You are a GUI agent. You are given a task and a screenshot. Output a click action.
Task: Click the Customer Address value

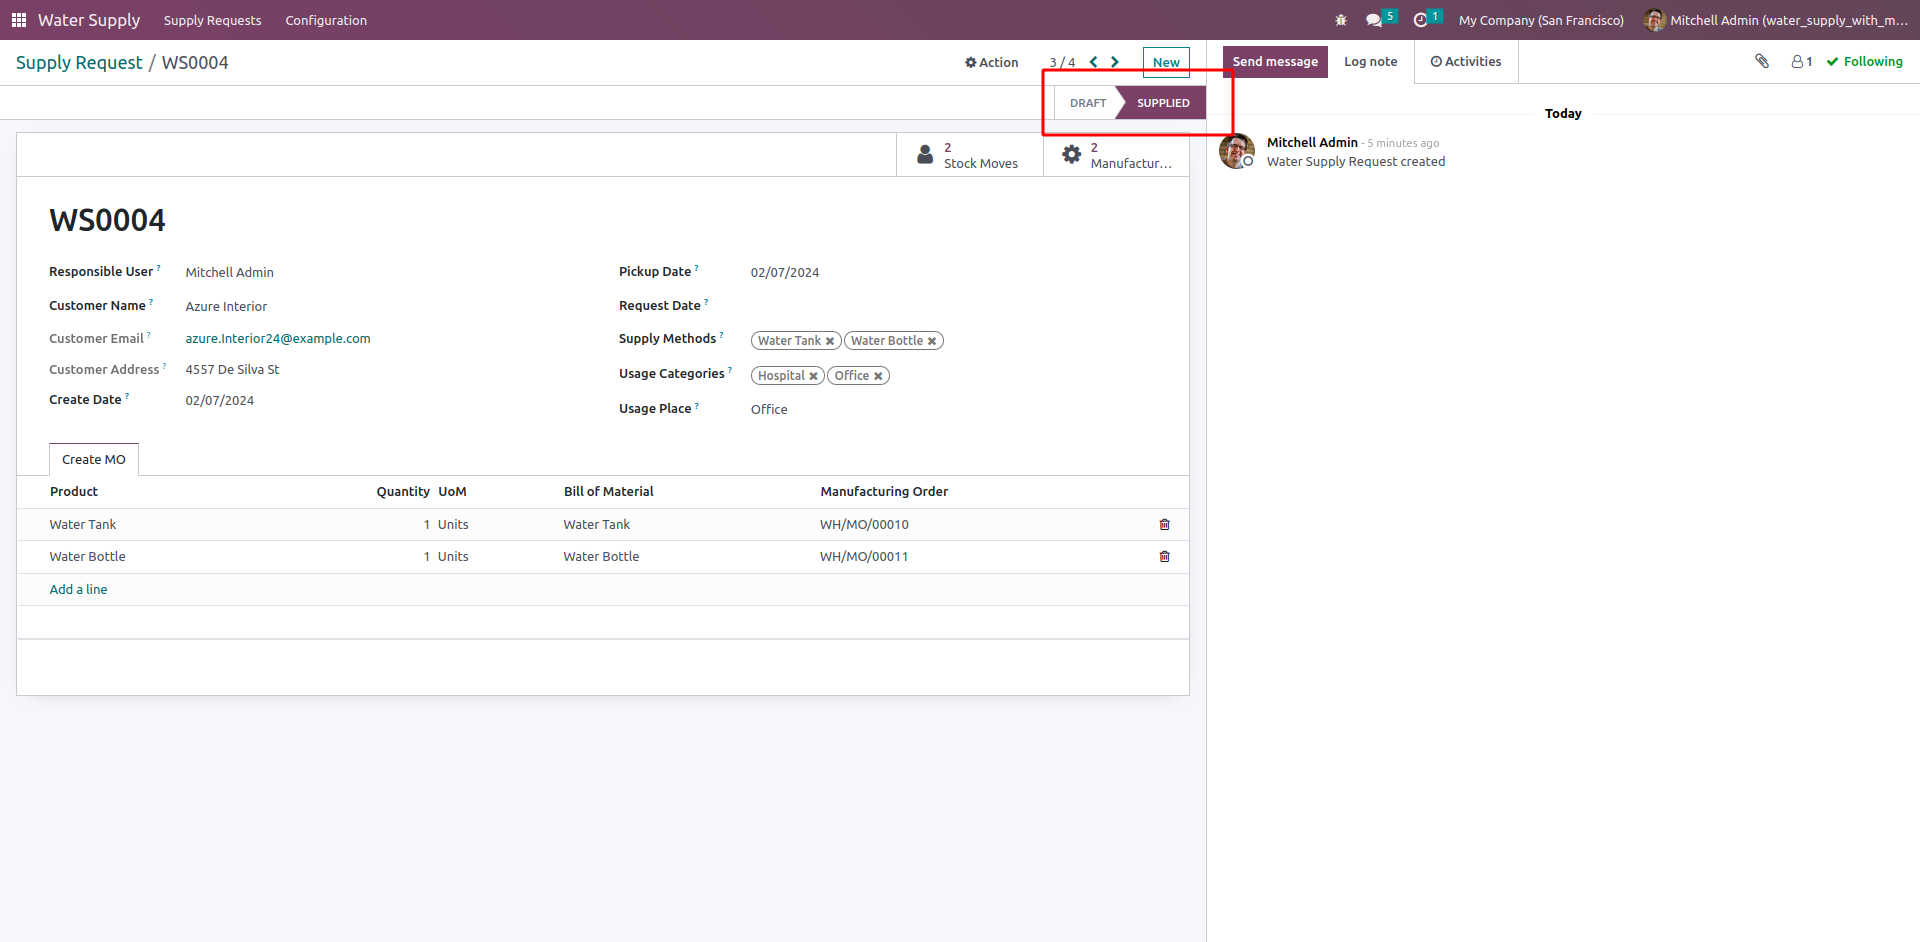[232, 369]
